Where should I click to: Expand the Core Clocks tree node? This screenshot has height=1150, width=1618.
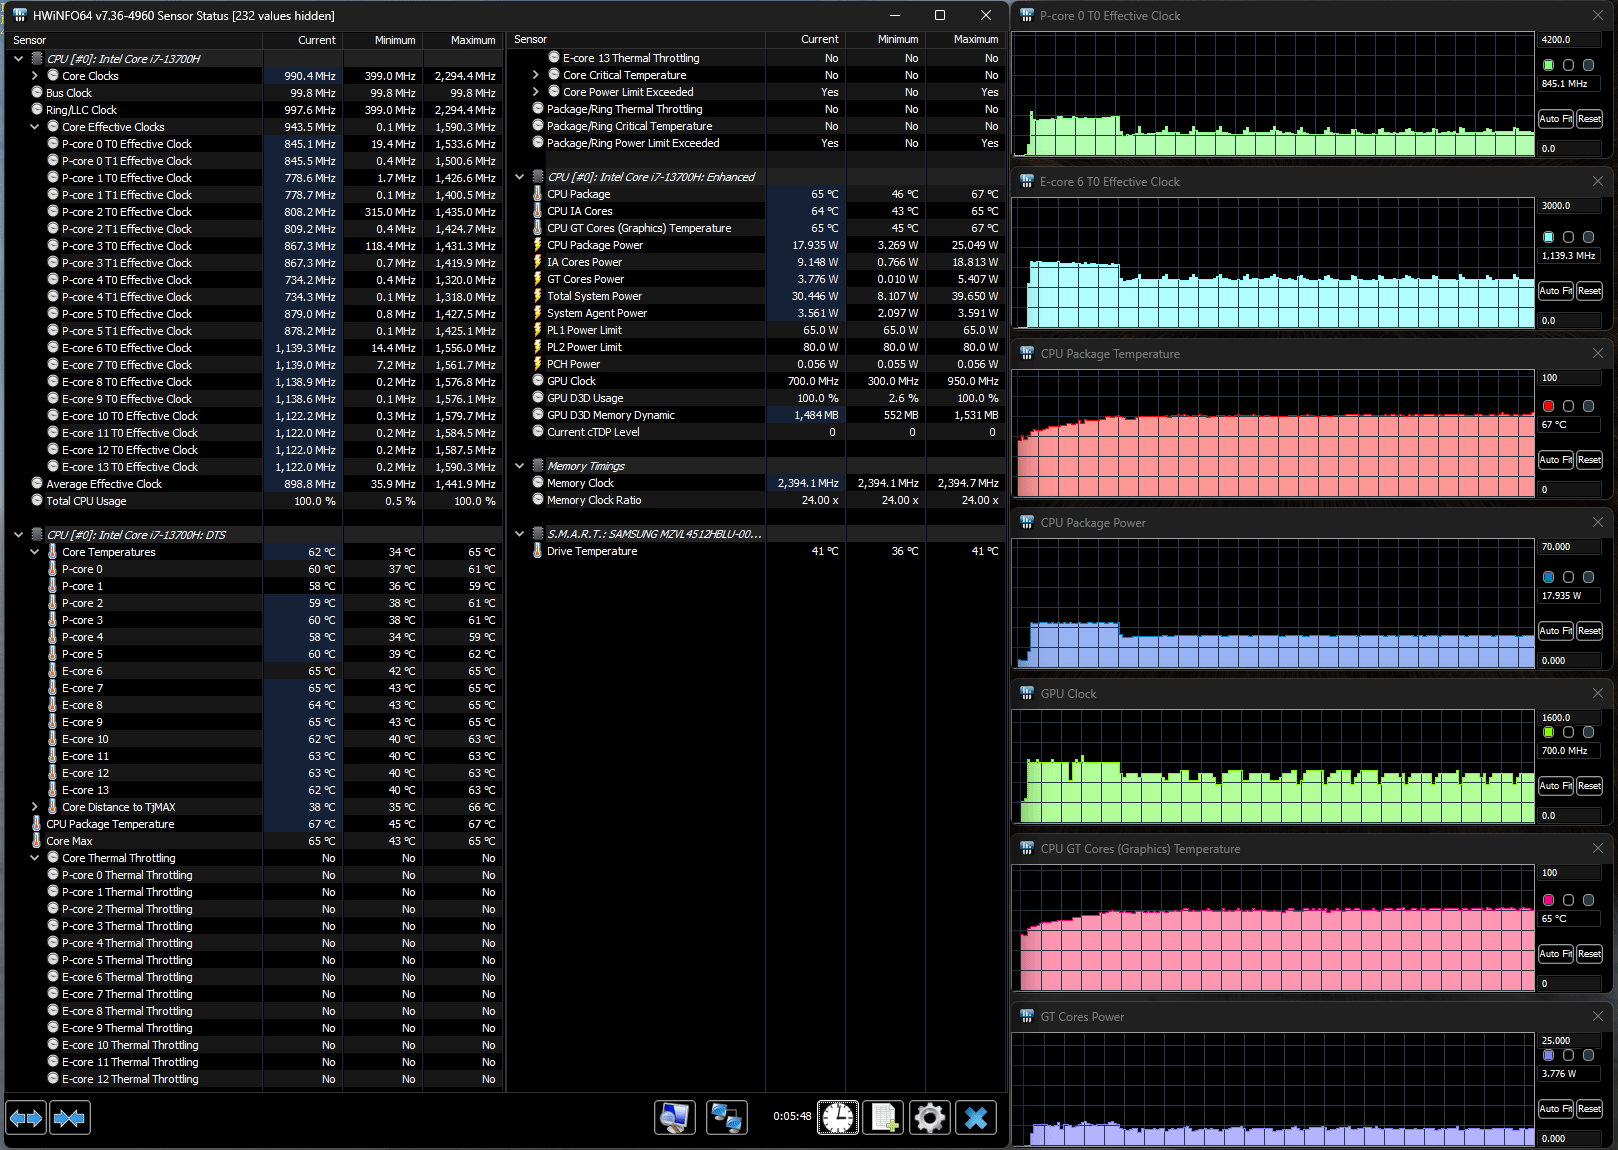(x=35, y=76)
